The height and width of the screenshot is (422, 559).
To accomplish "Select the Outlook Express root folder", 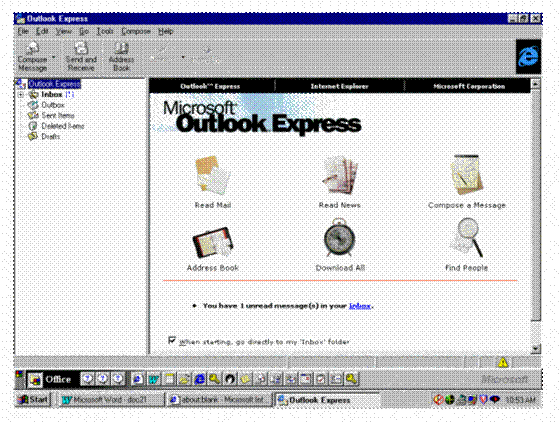I will coord(54,84).
